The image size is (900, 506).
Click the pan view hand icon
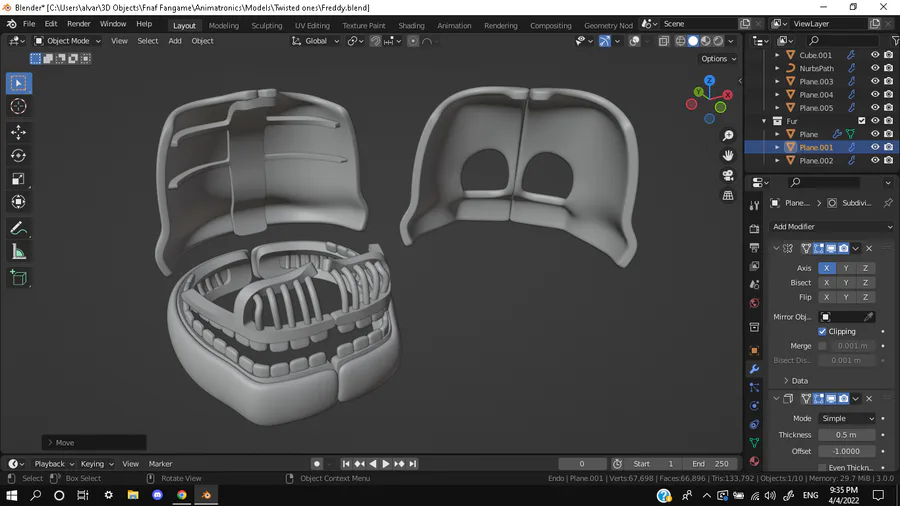[728, 155]
